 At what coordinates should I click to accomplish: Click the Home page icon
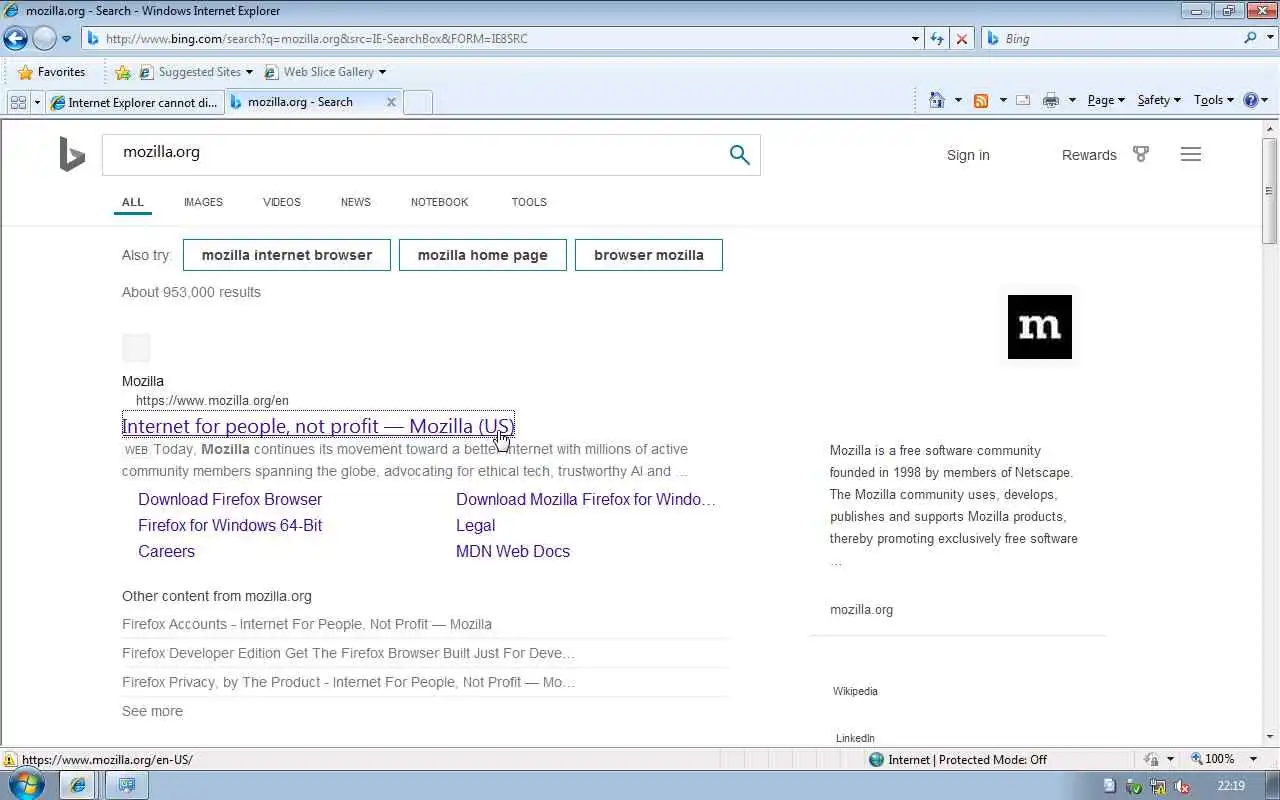pos(937,100)
